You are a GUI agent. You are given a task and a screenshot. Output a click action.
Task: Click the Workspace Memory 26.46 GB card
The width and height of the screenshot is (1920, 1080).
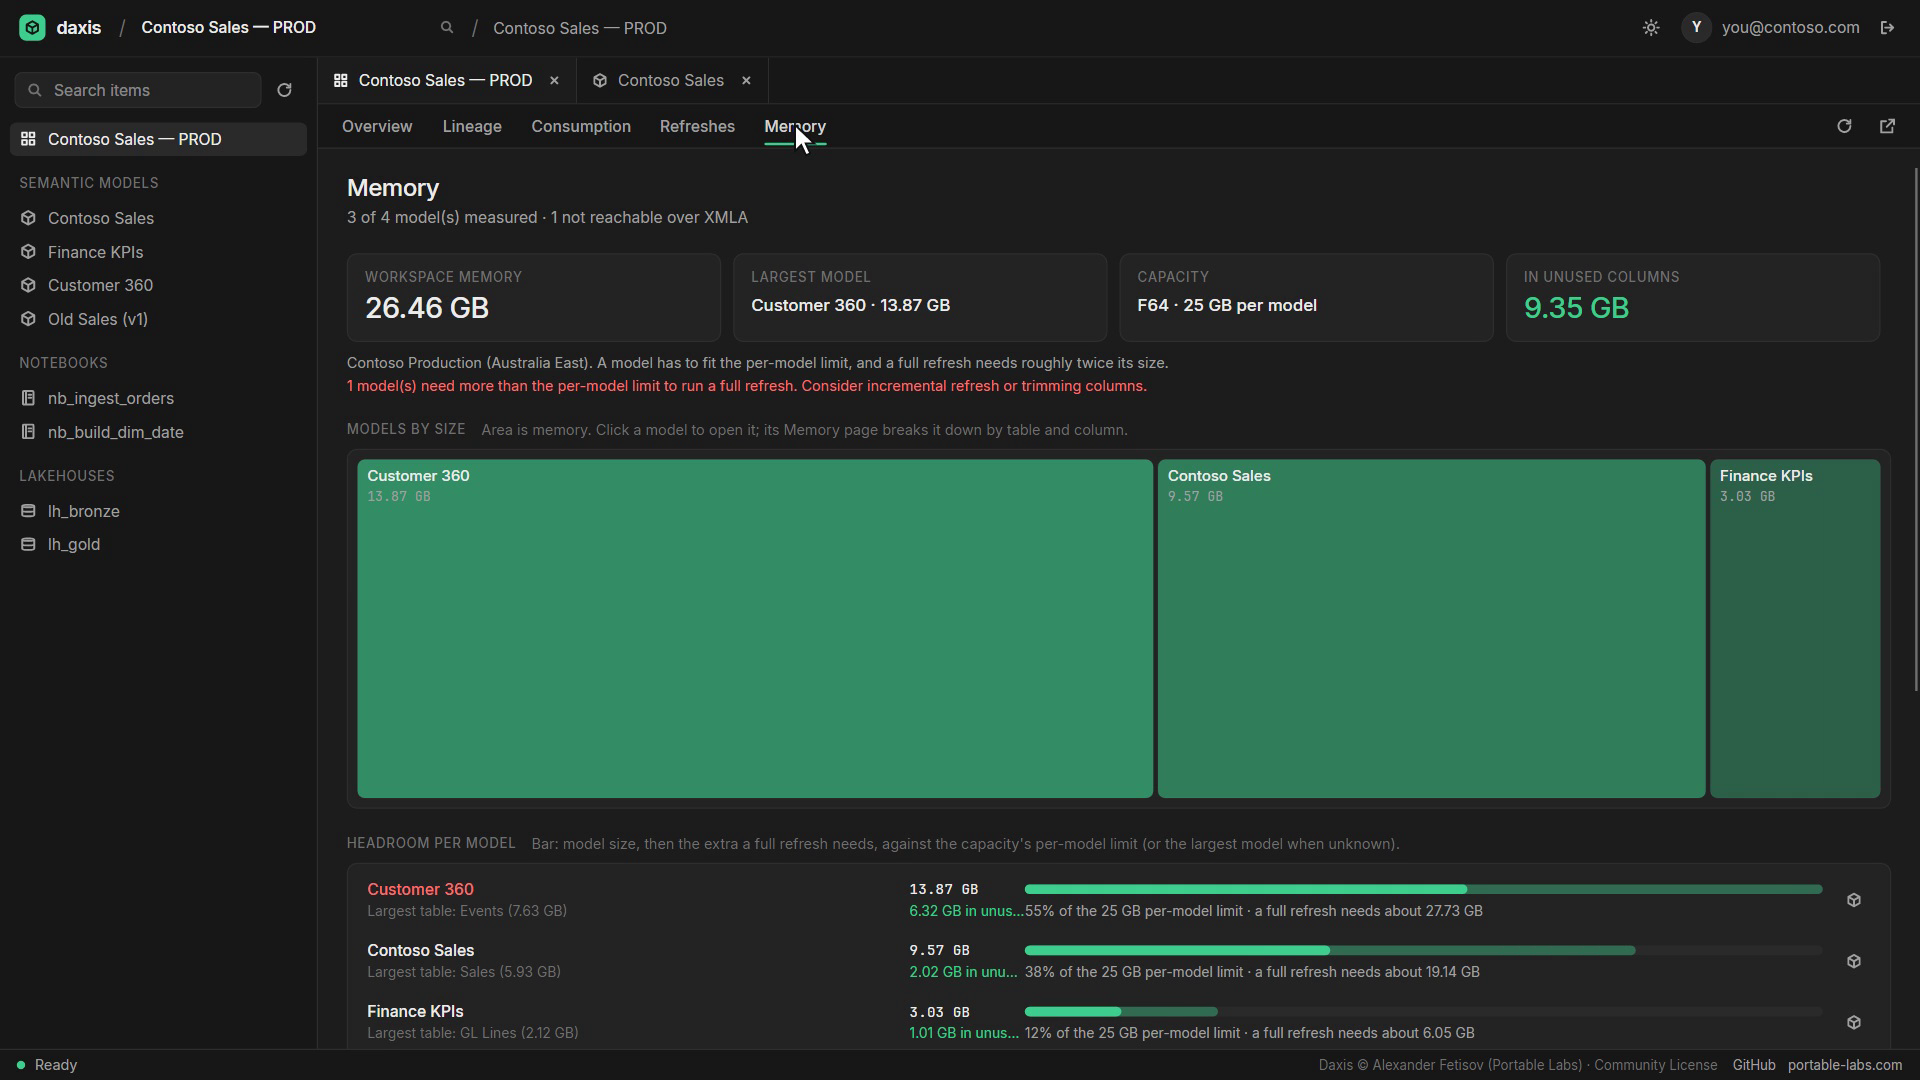click(534, 297)
